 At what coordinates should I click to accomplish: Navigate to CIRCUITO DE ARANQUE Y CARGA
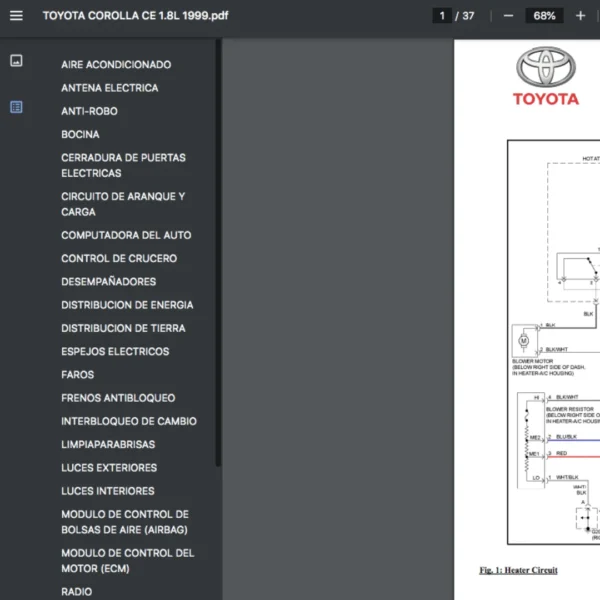pos(123,204)
